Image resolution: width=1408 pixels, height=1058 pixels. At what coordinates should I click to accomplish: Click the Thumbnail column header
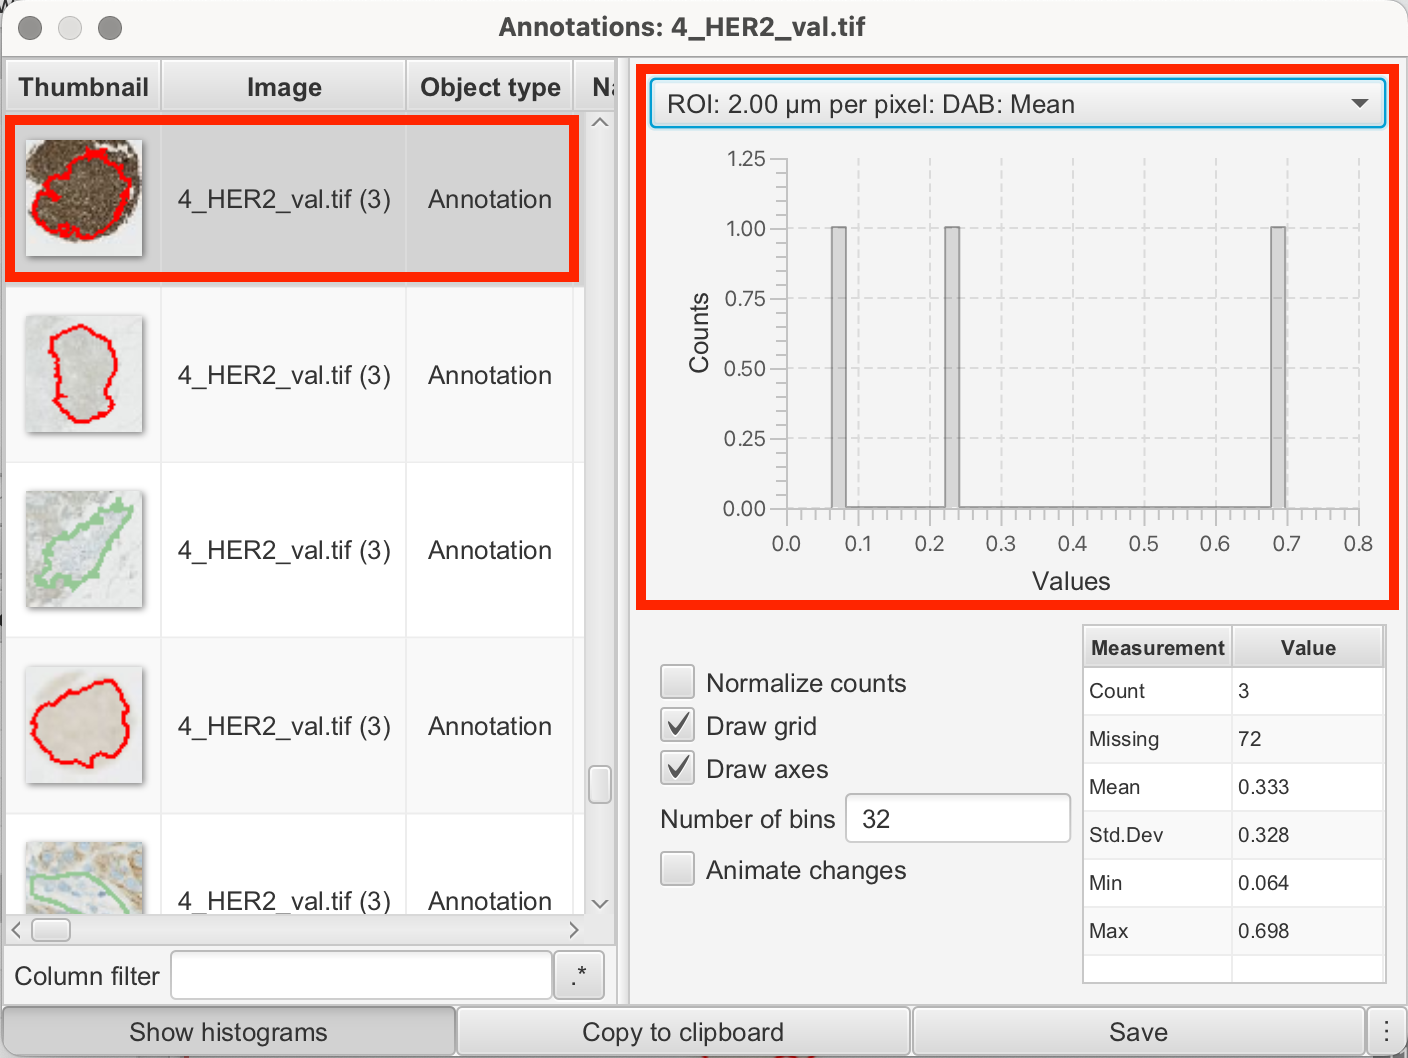[x=83, y=86]
